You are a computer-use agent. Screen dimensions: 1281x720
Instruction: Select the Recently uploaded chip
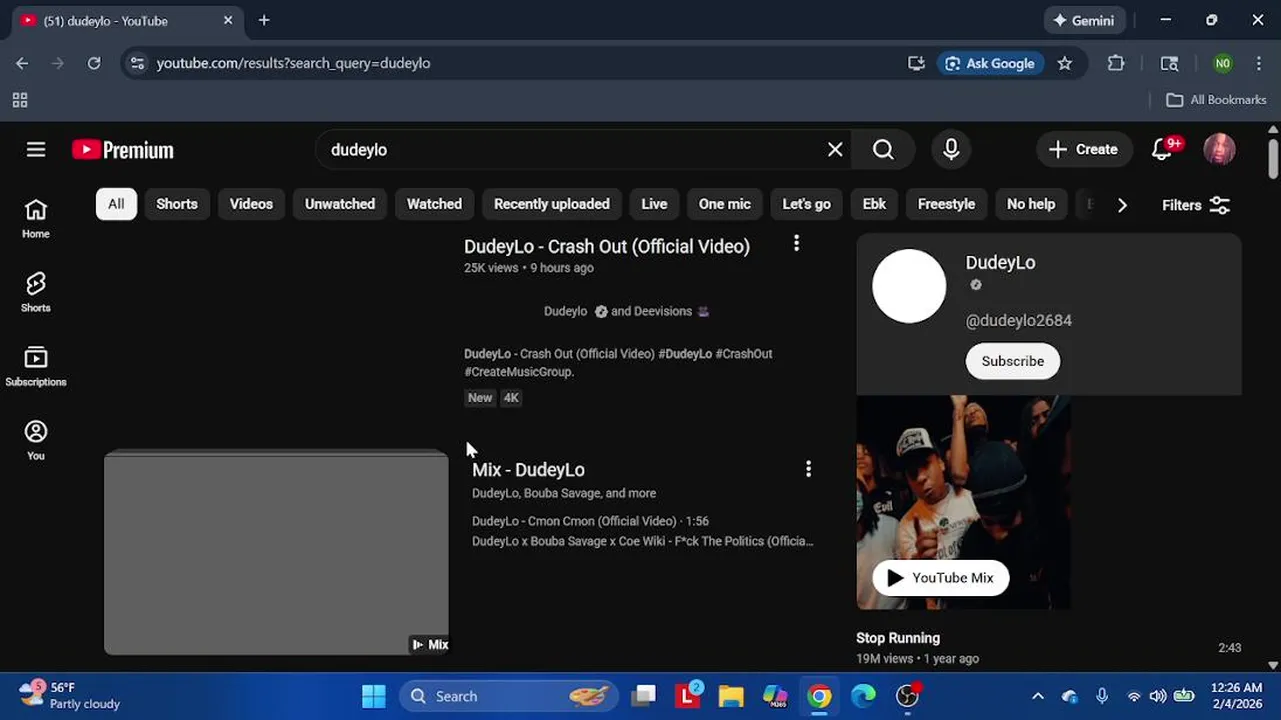tap(552, 204)
